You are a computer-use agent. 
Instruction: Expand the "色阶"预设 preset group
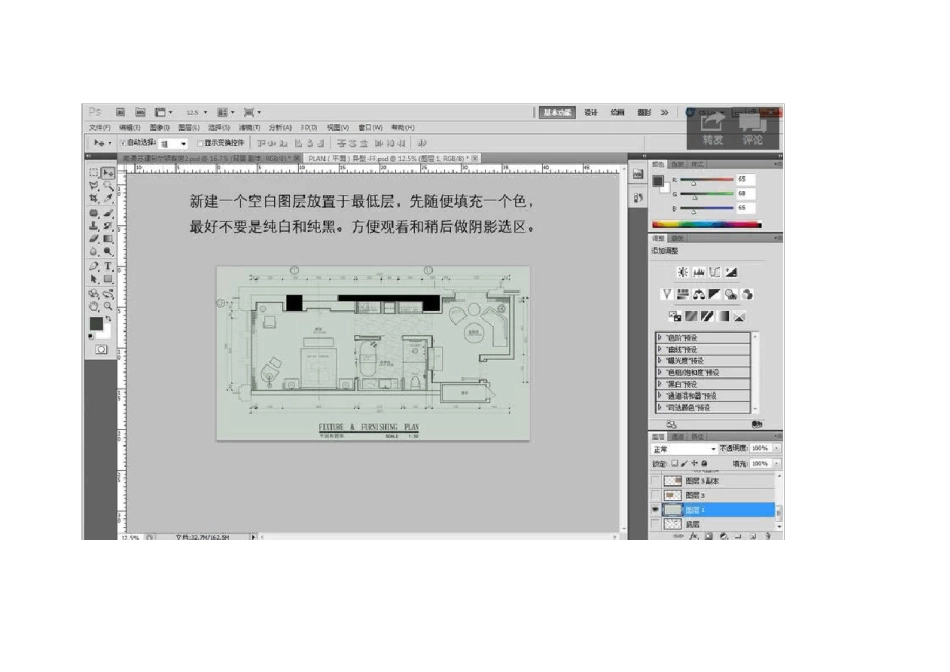[660, 338]
